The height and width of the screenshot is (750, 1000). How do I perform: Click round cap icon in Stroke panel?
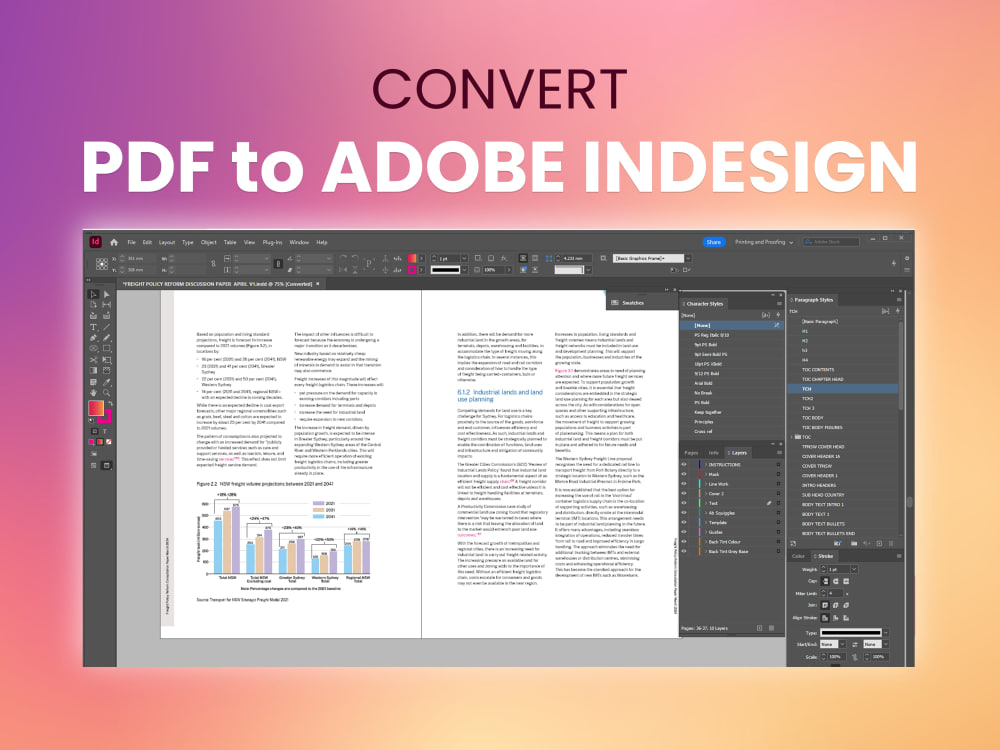point(835,582)
